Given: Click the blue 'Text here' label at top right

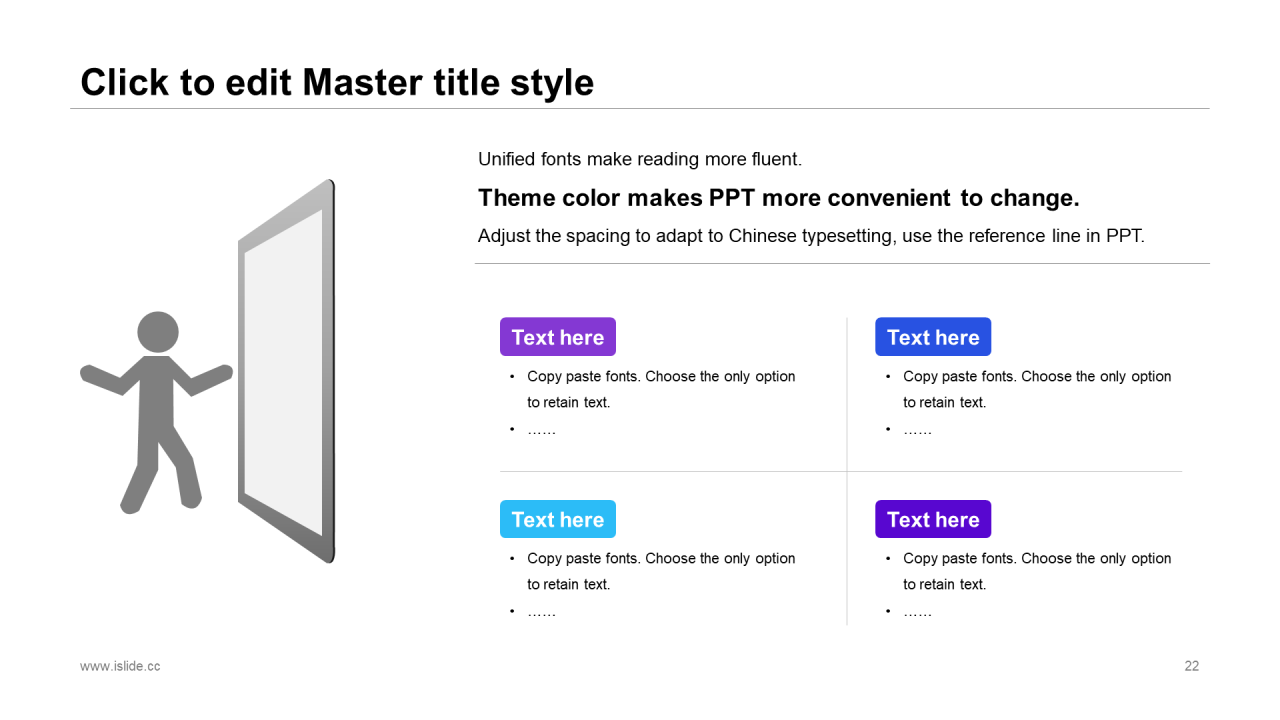Looking at the screenshot, I should tap(933, 337).
